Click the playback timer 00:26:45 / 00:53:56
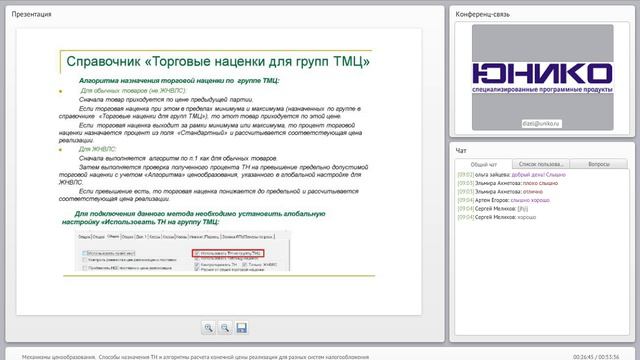This screenshot has width=640, height=360. coord(596,357)
